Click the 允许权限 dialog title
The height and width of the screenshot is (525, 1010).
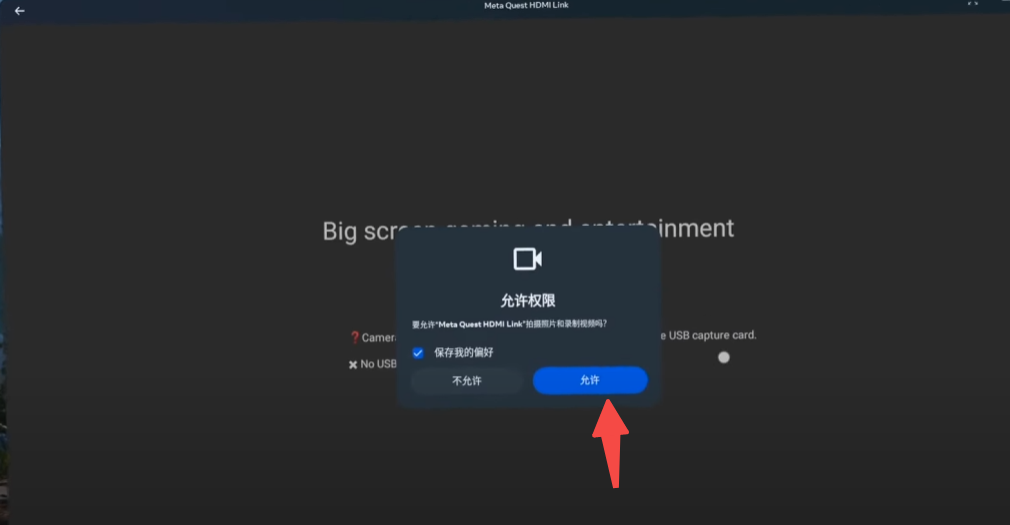(528, 300)
